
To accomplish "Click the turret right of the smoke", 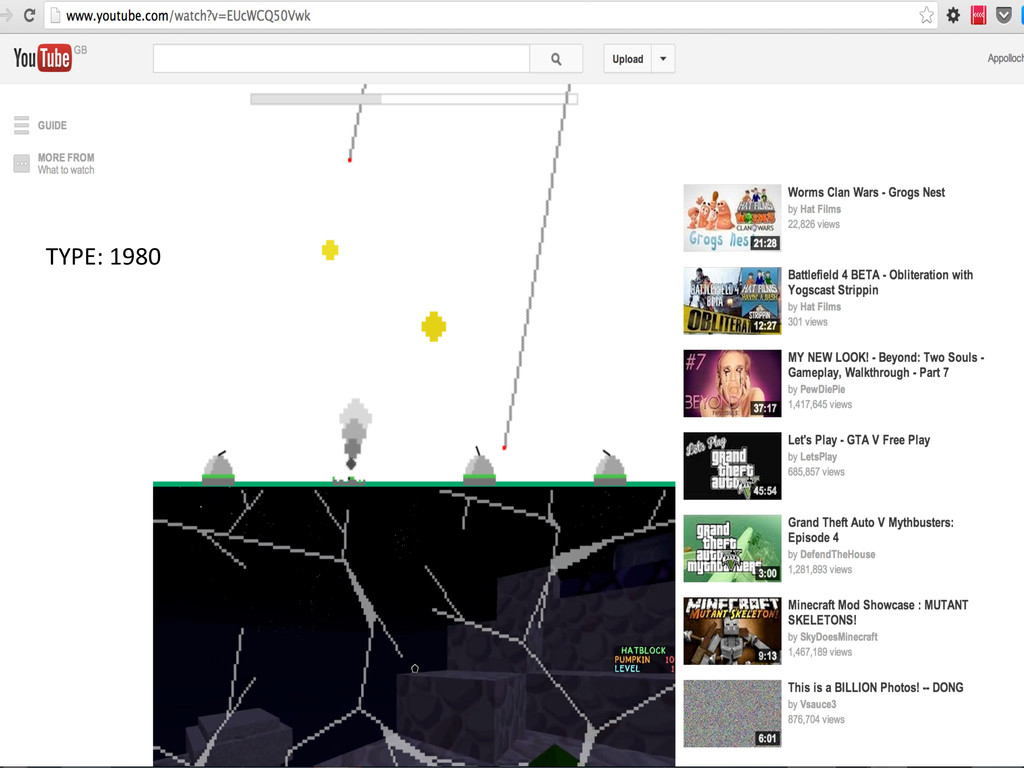I will [x=479, y=466].
